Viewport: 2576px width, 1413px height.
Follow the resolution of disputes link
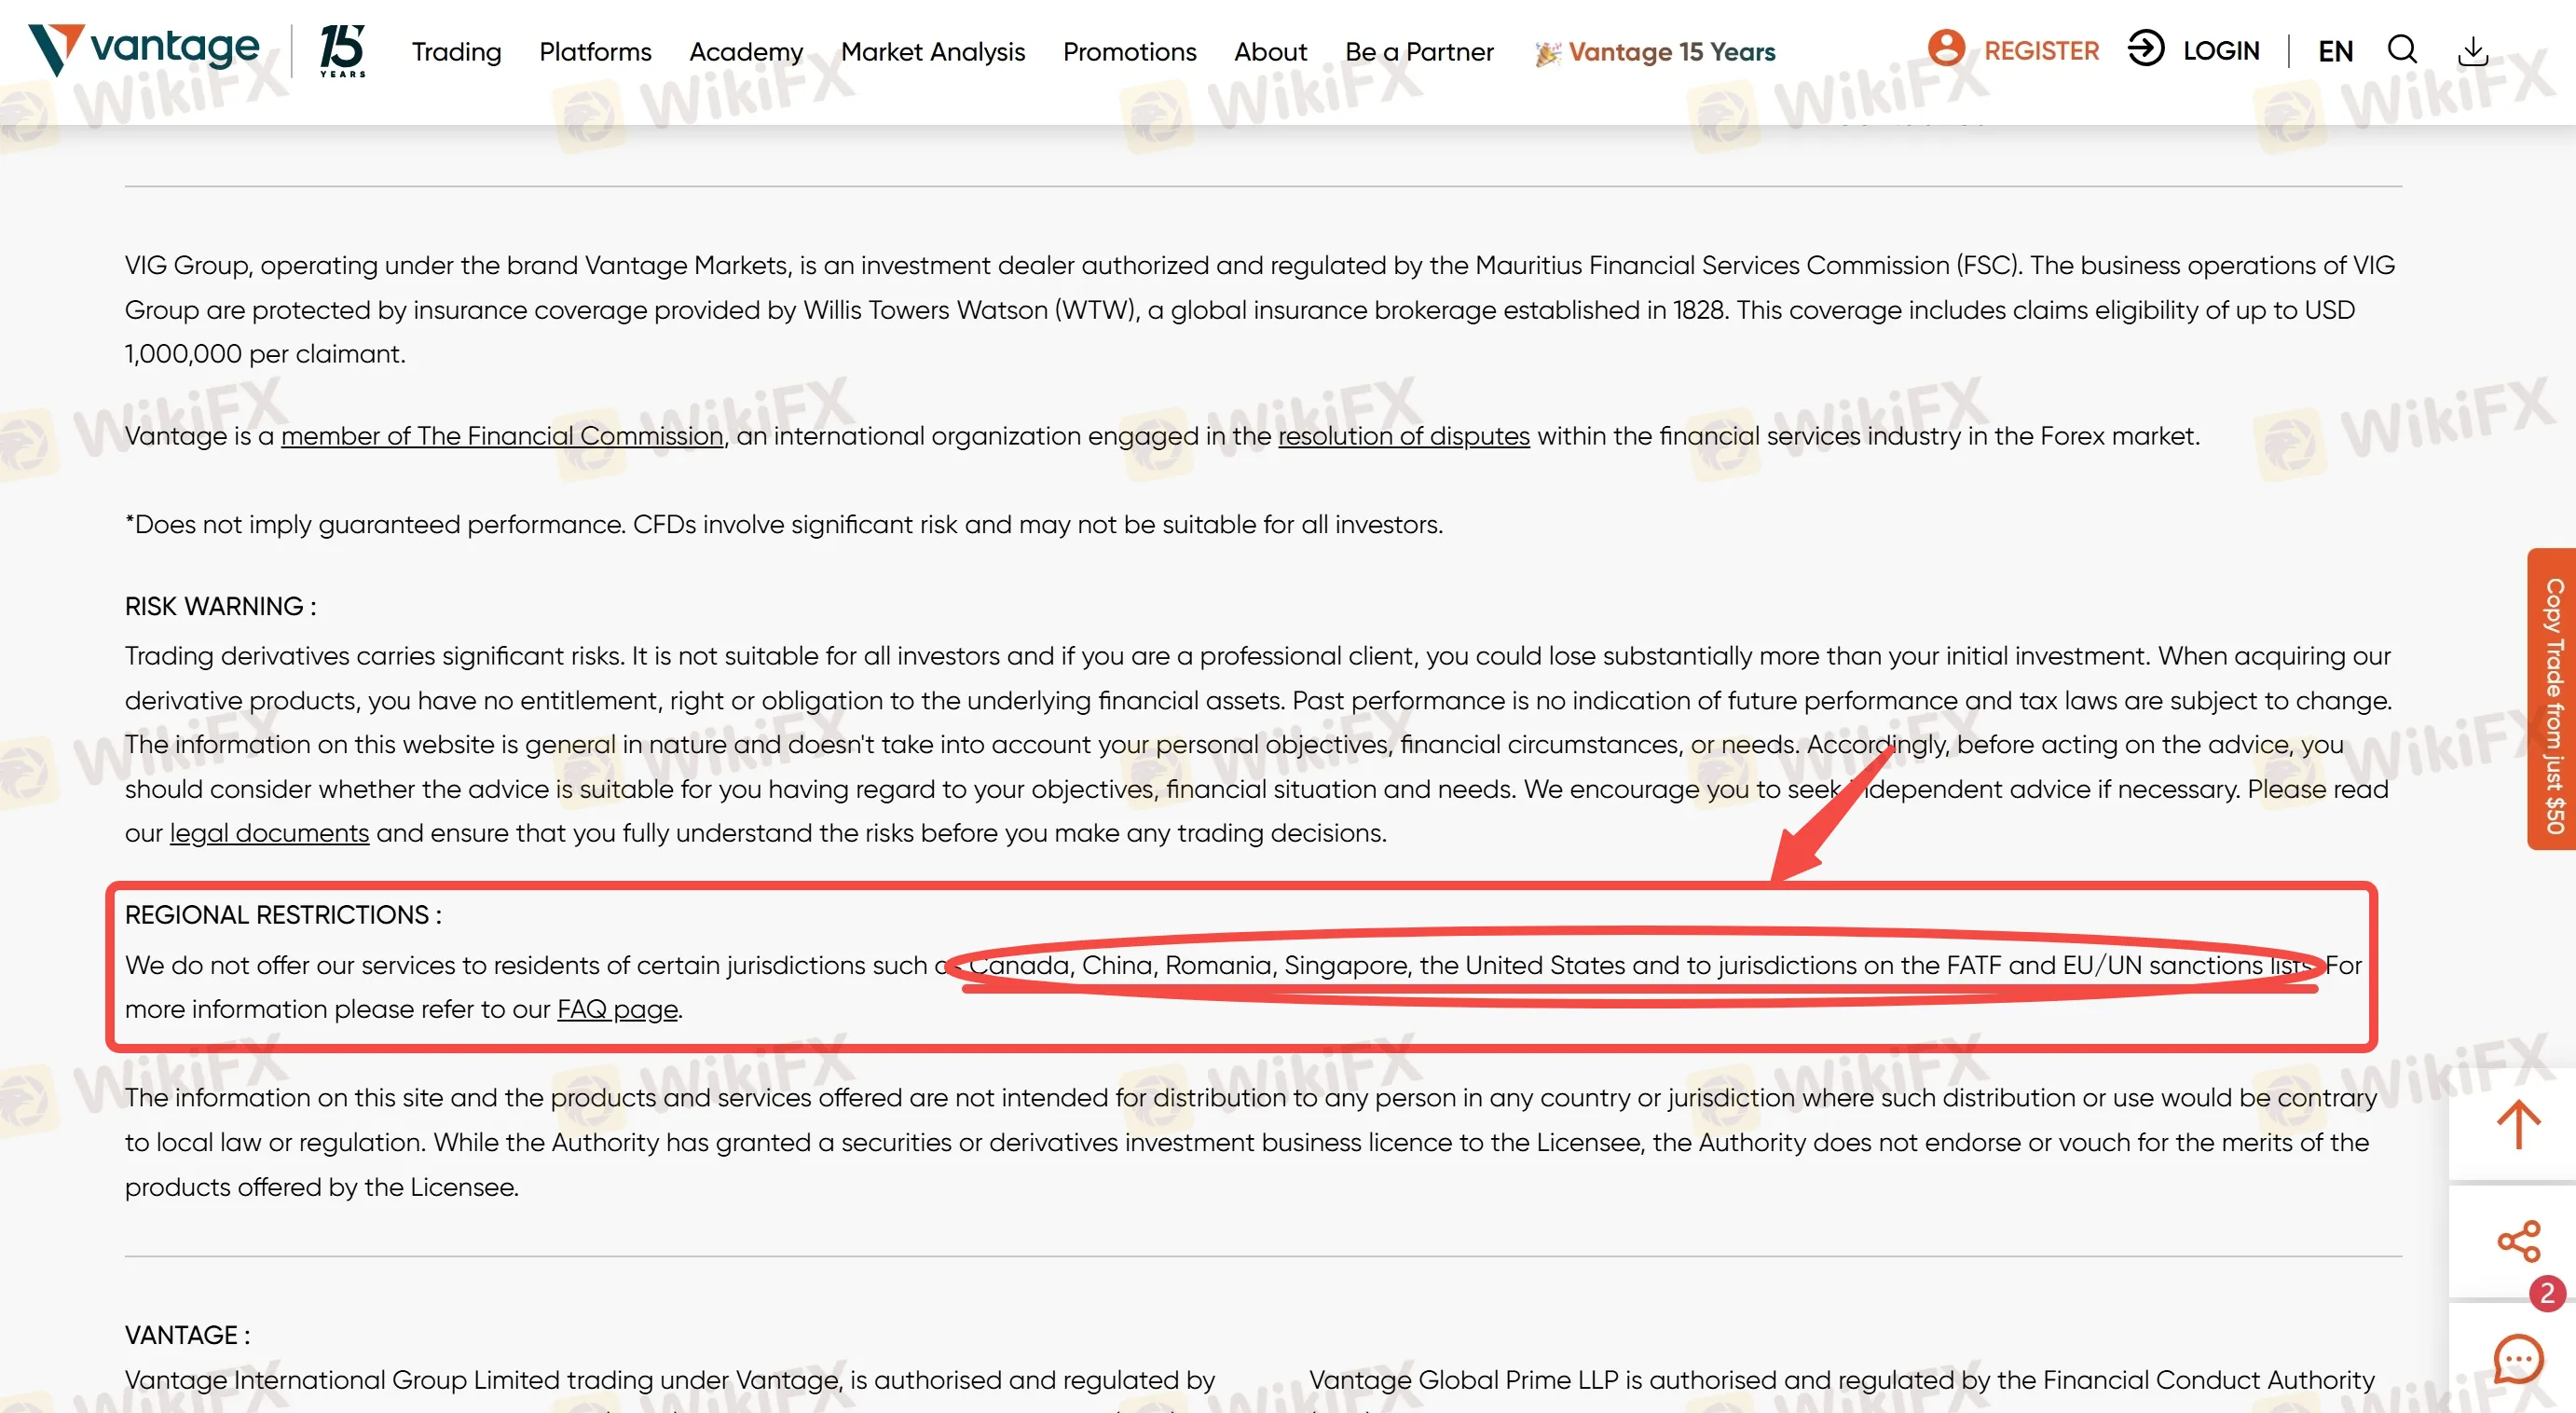pyautogui.click(x=1403, y=436)
